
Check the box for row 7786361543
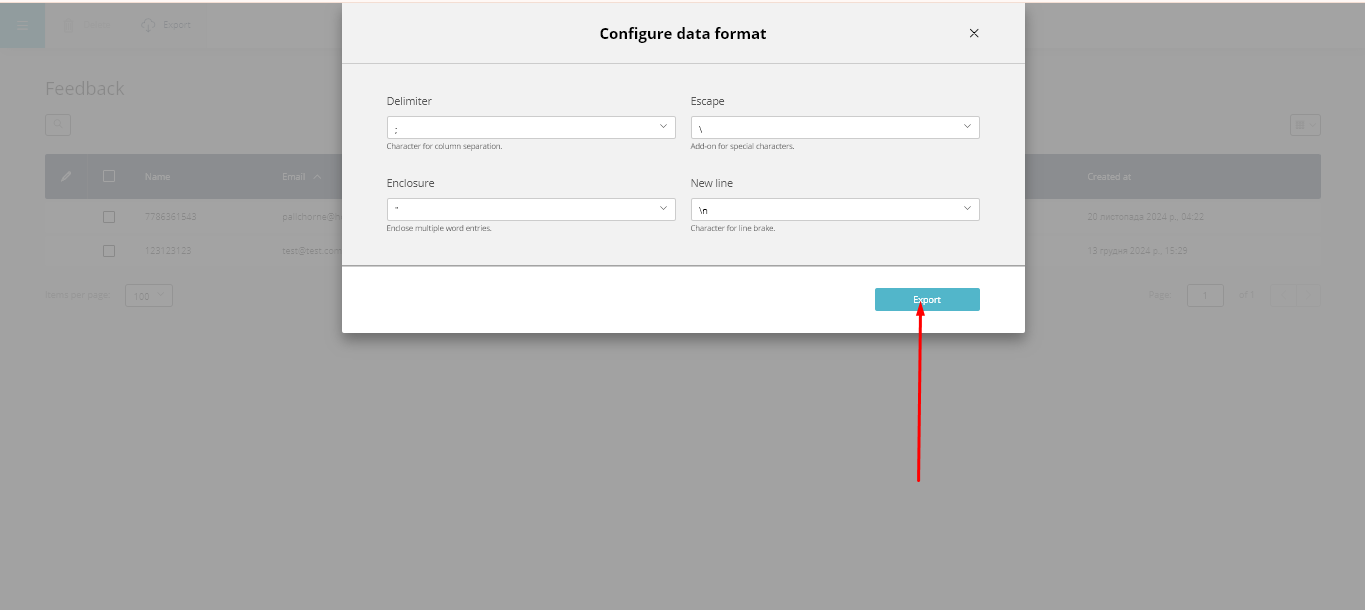point(109,216)
